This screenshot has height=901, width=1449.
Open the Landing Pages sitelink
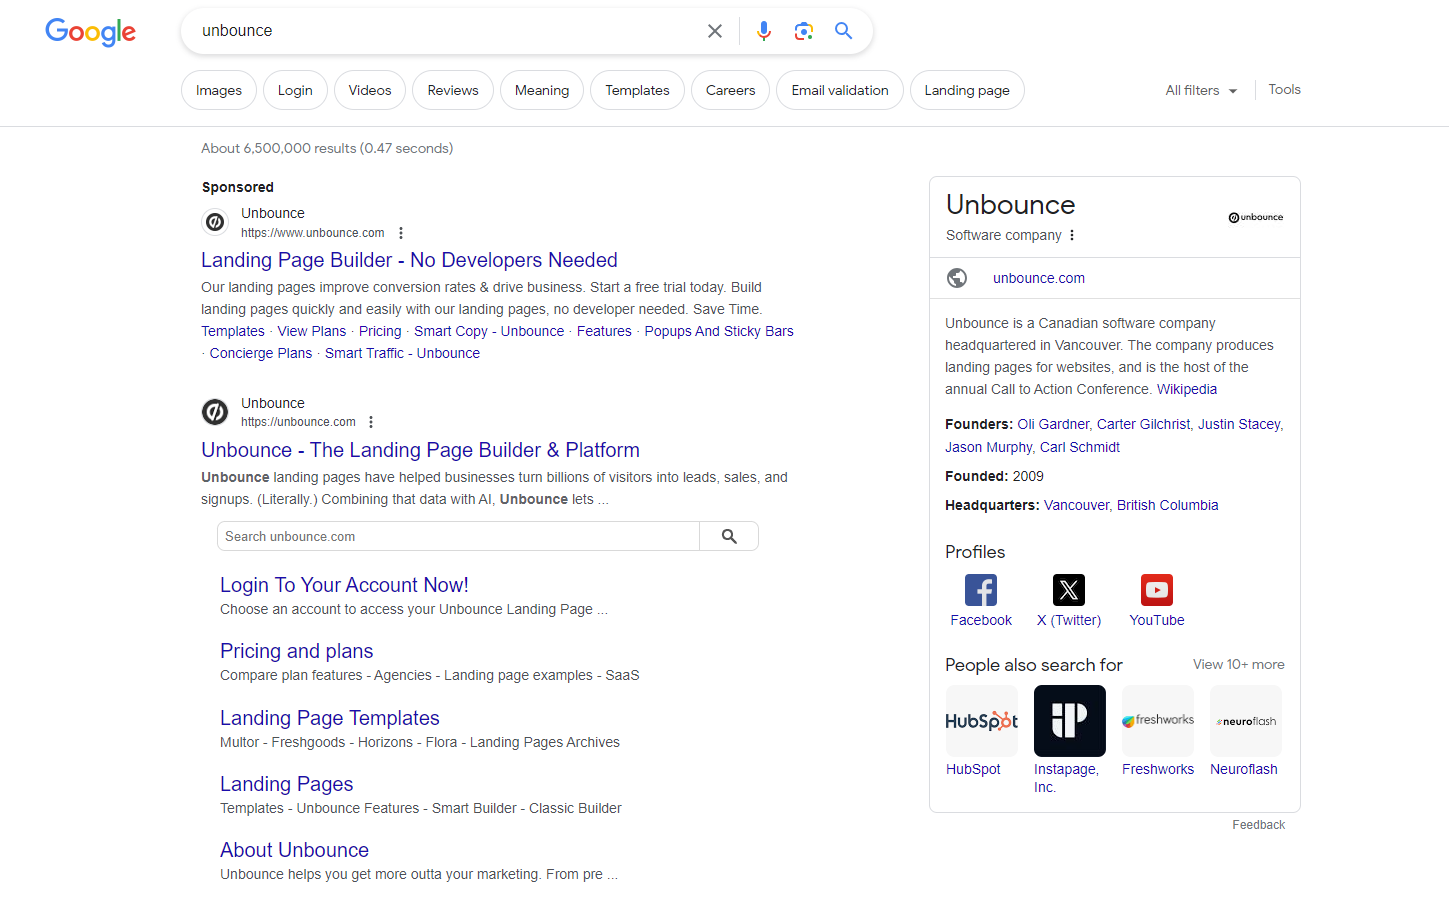click(286, 784)
